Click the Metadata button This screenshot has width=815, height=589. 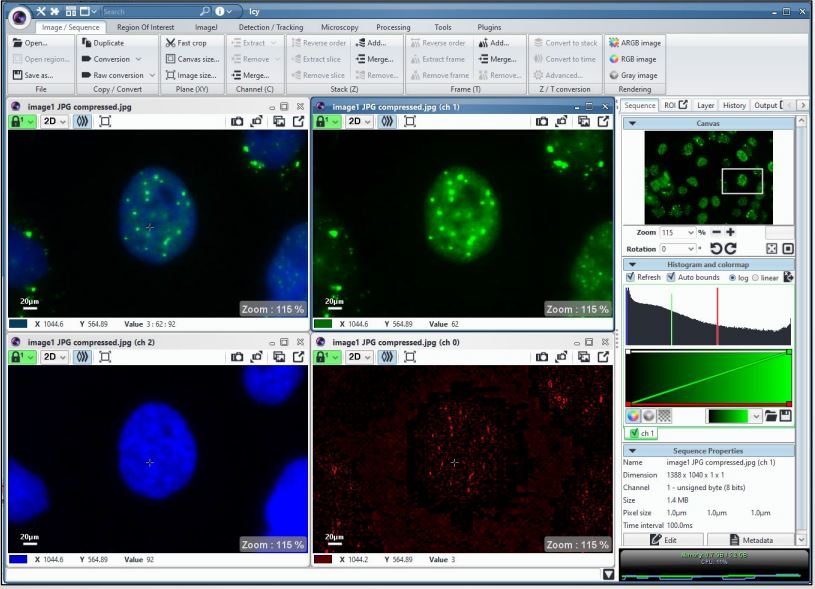tap(749, 540)
